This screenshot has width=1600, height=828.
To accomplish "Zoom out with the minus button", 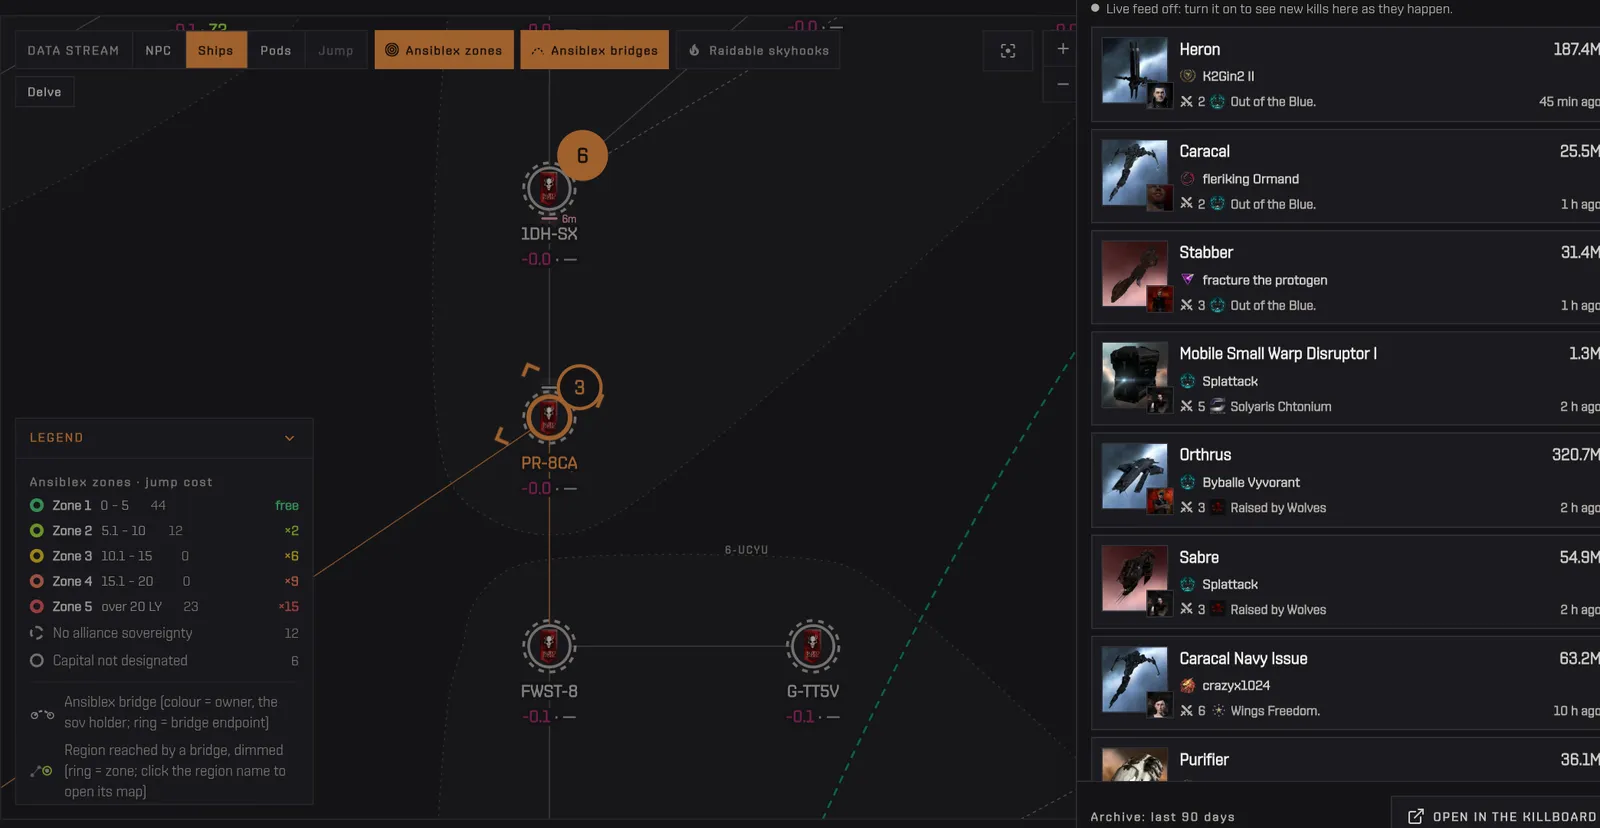I will pyautogui.click(x=1063, y=84).
